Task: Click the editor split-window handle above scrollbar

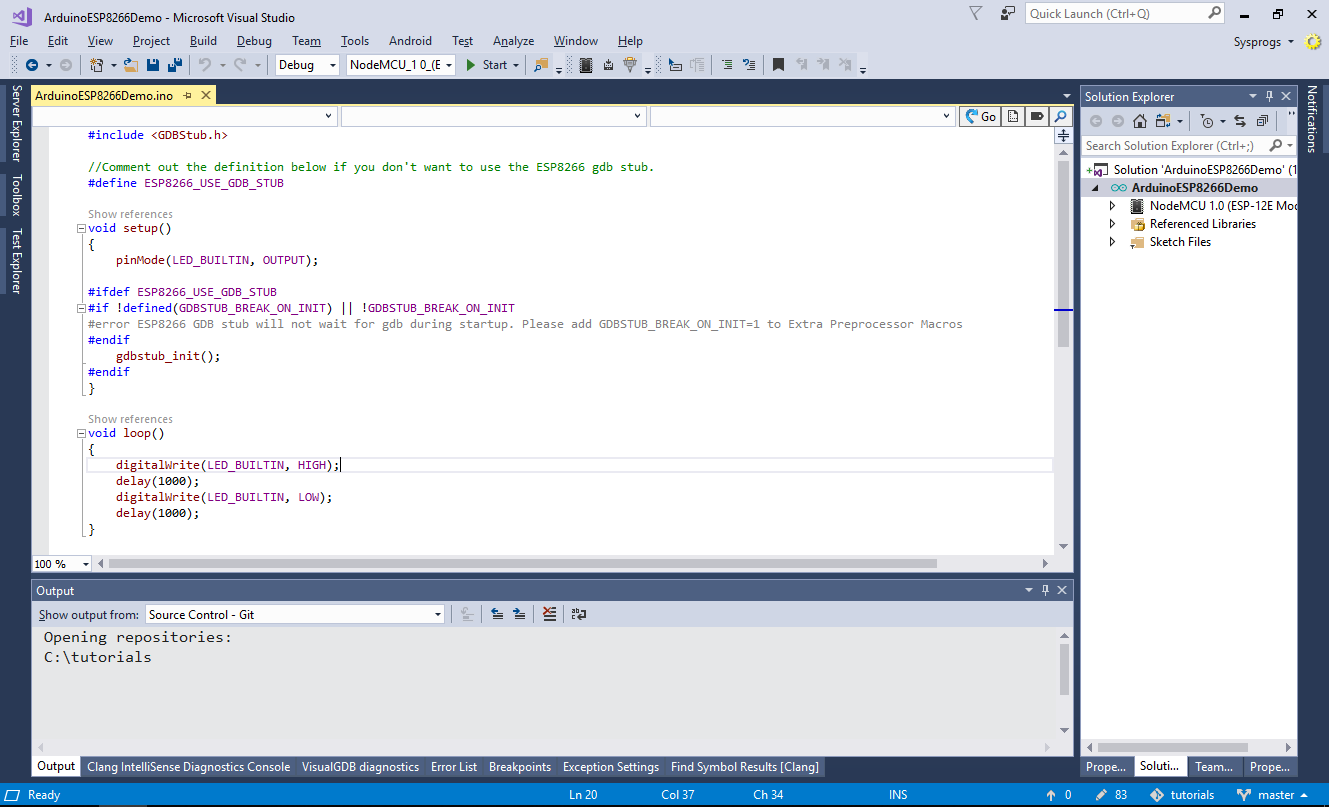Action: 1063,135
